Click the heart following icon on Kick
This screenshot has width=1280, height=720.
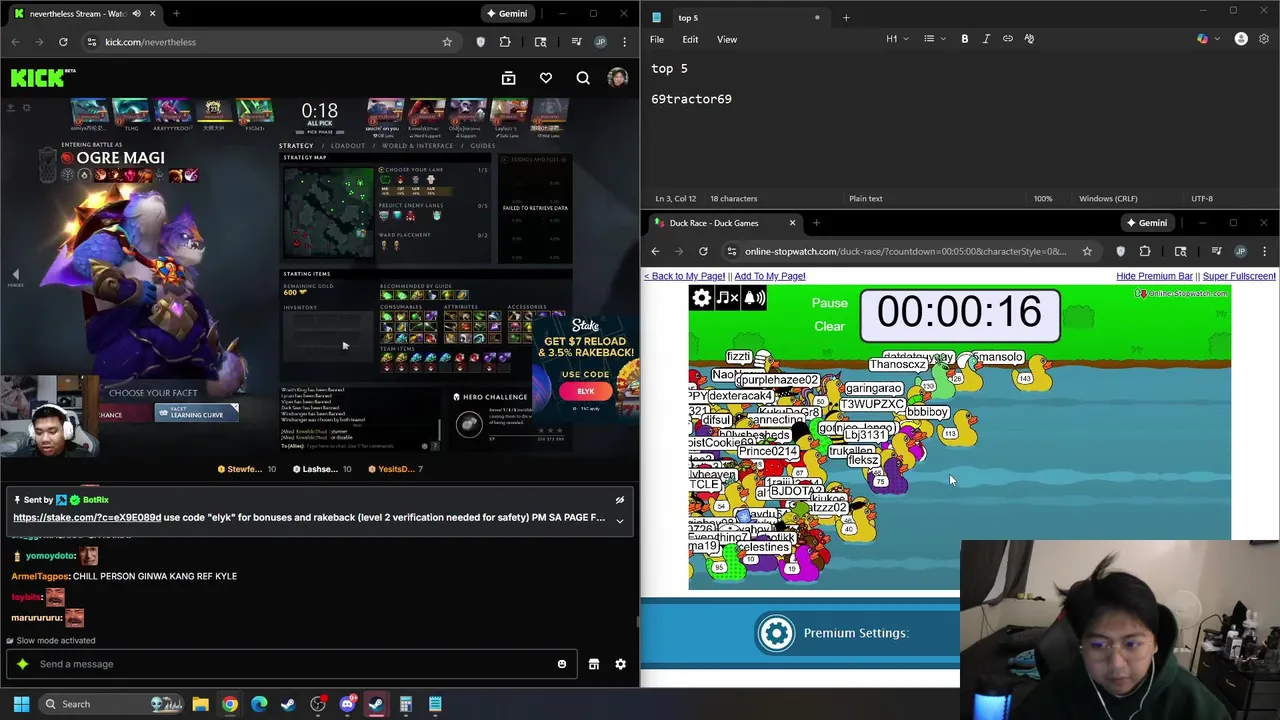[x=546, y=78]
